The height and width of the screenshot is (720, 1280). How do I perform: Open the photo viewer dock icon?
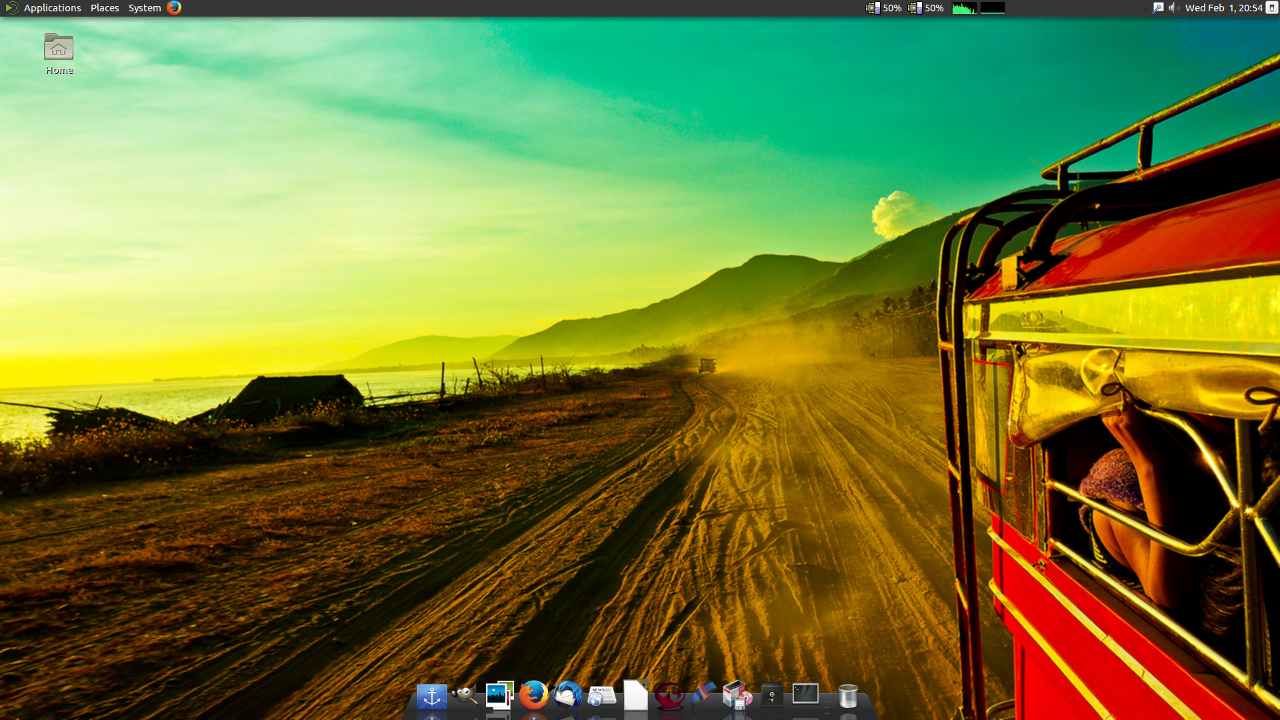pyautogui.click(x=499, y=695)
